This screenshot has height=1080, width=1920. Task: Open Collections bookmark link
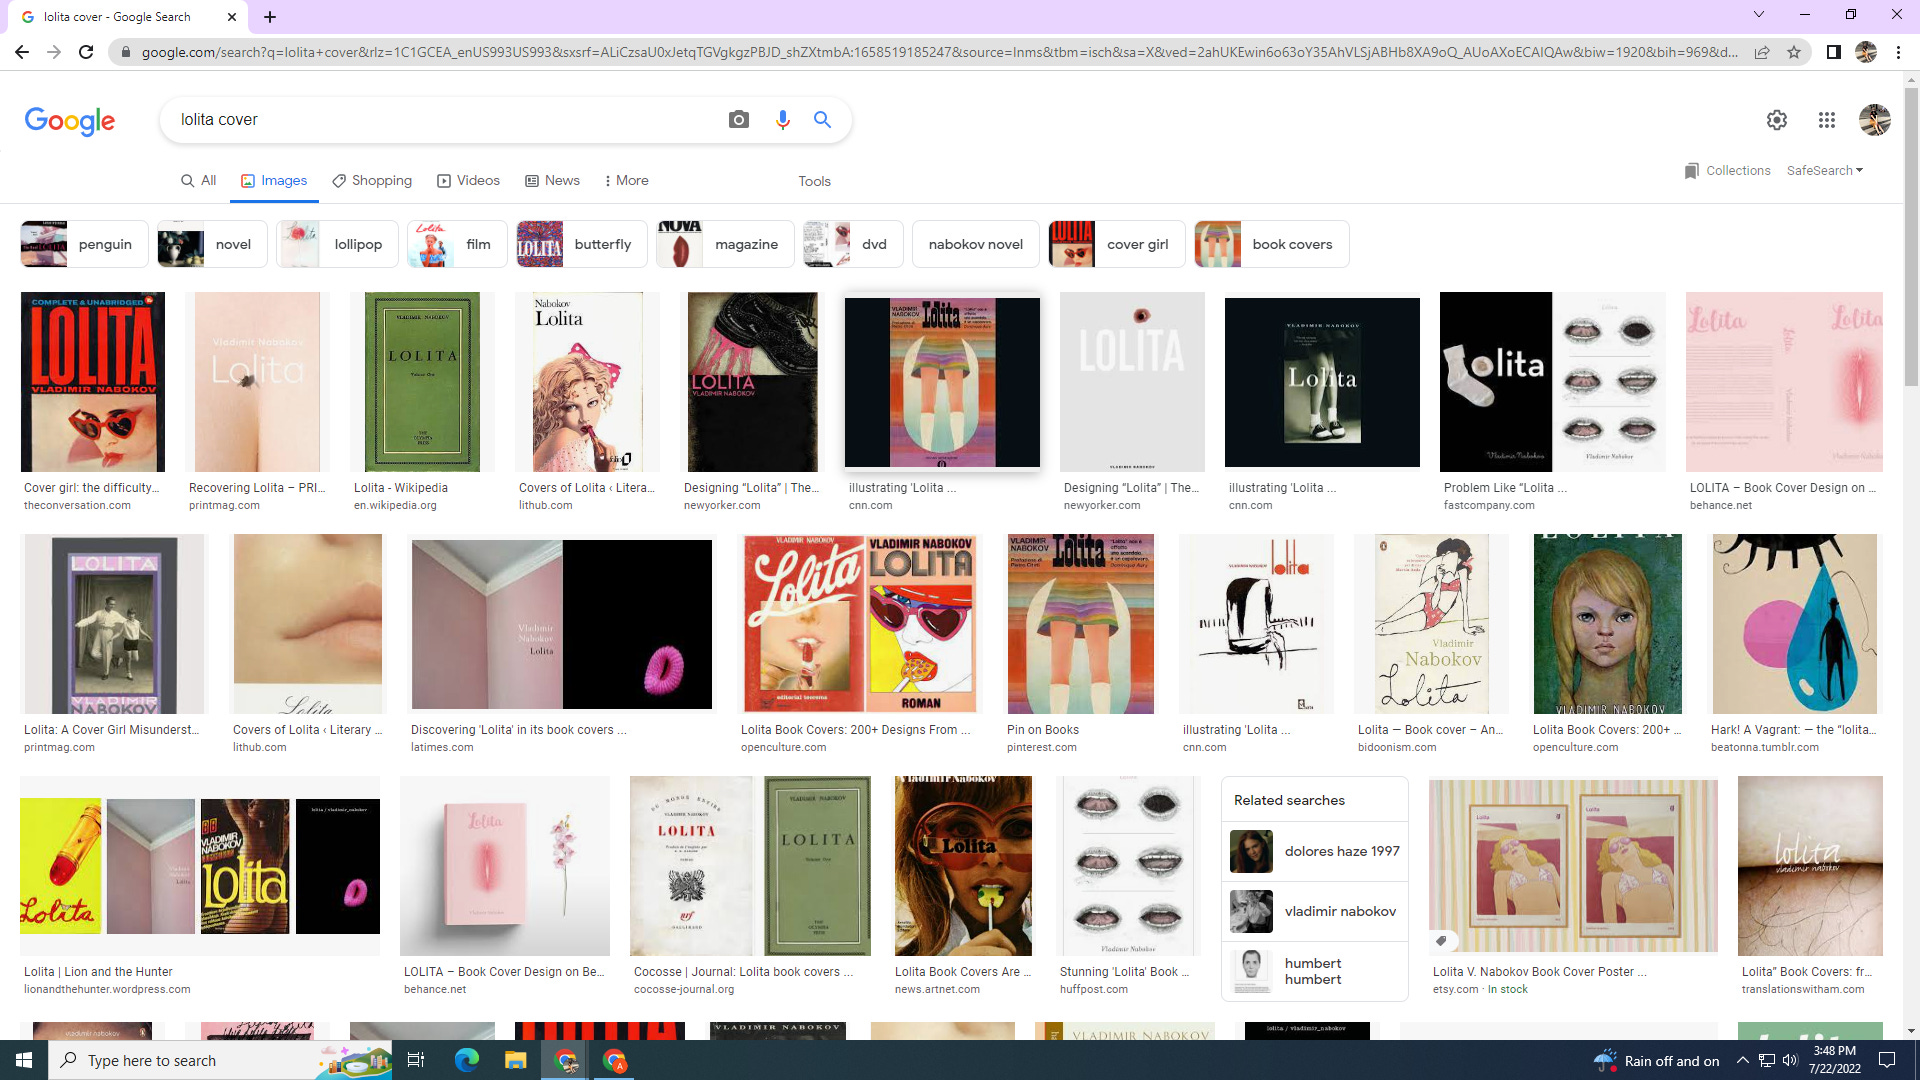pyautogui.click(x=1728, y=171)
